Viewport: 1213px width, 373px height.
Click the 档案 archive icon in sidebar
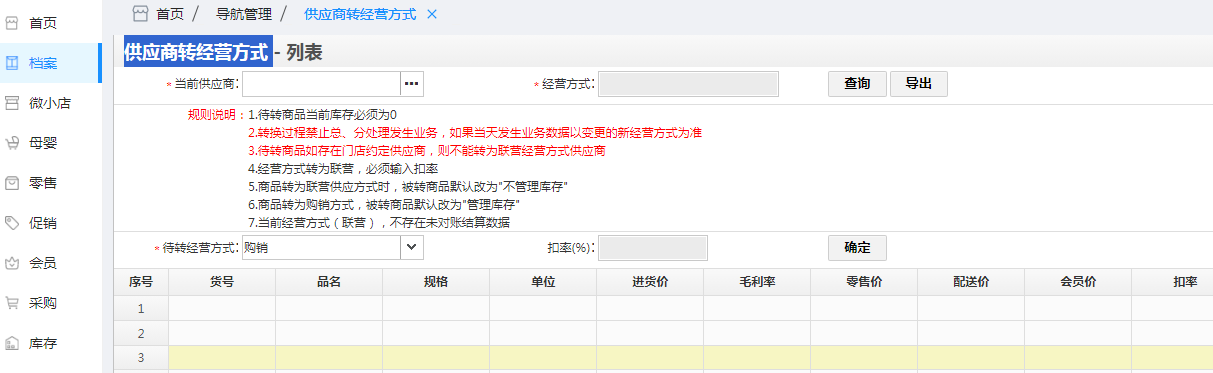coord(13,63)
